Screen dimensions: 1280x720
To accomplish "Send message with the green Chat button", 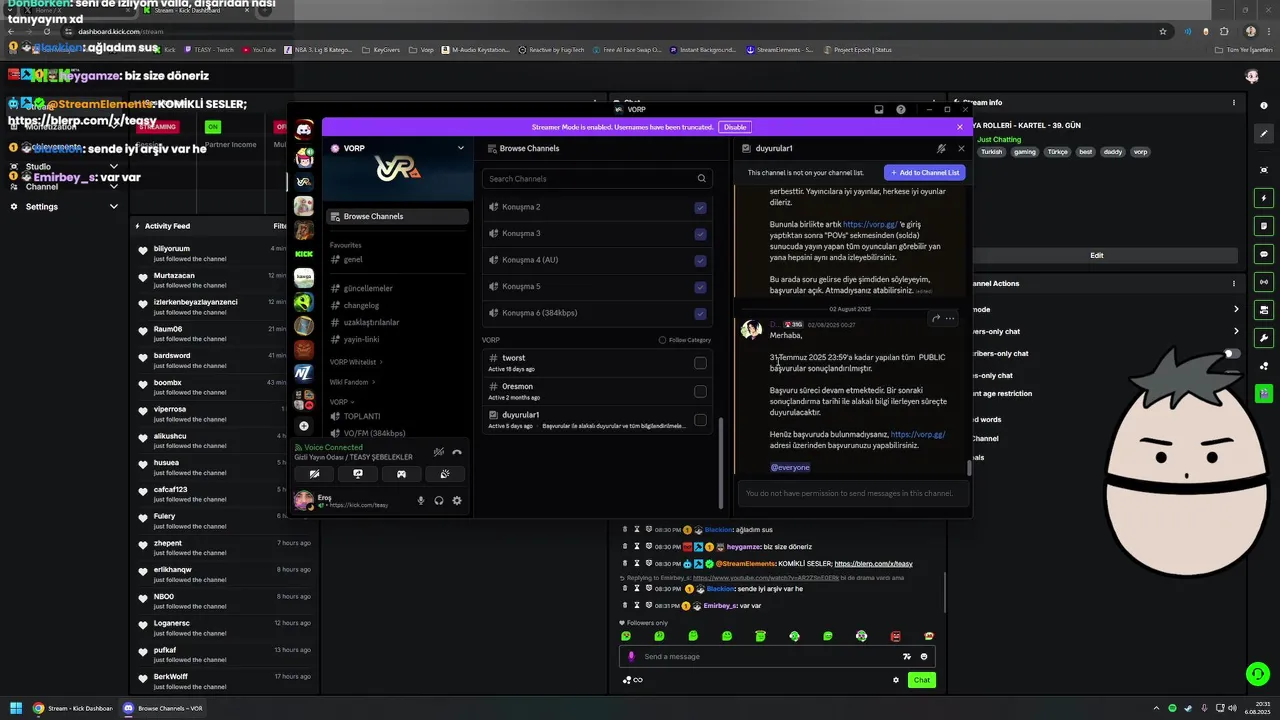I will coord(922,680).
